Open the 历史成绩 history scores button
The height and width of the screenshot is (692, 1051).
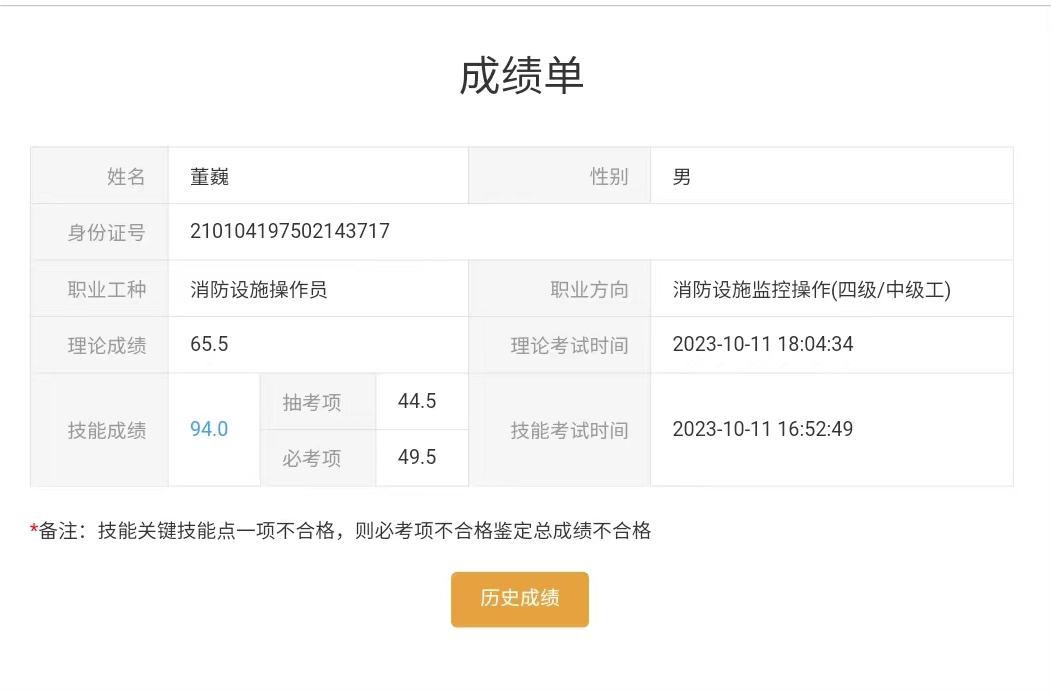pos(519,599)
